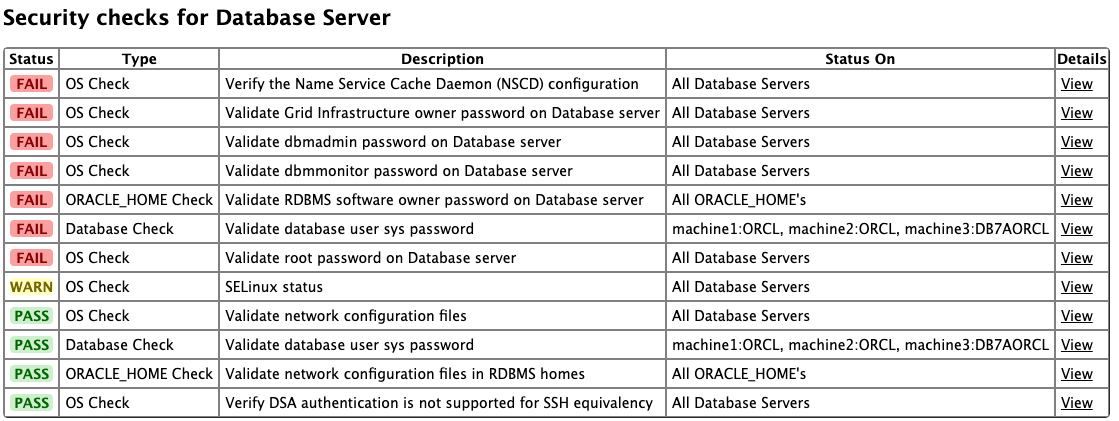The height and width of the screenshot is (421, 1119).
Task: View details of failed sys password check
Action: (1076, 229)
